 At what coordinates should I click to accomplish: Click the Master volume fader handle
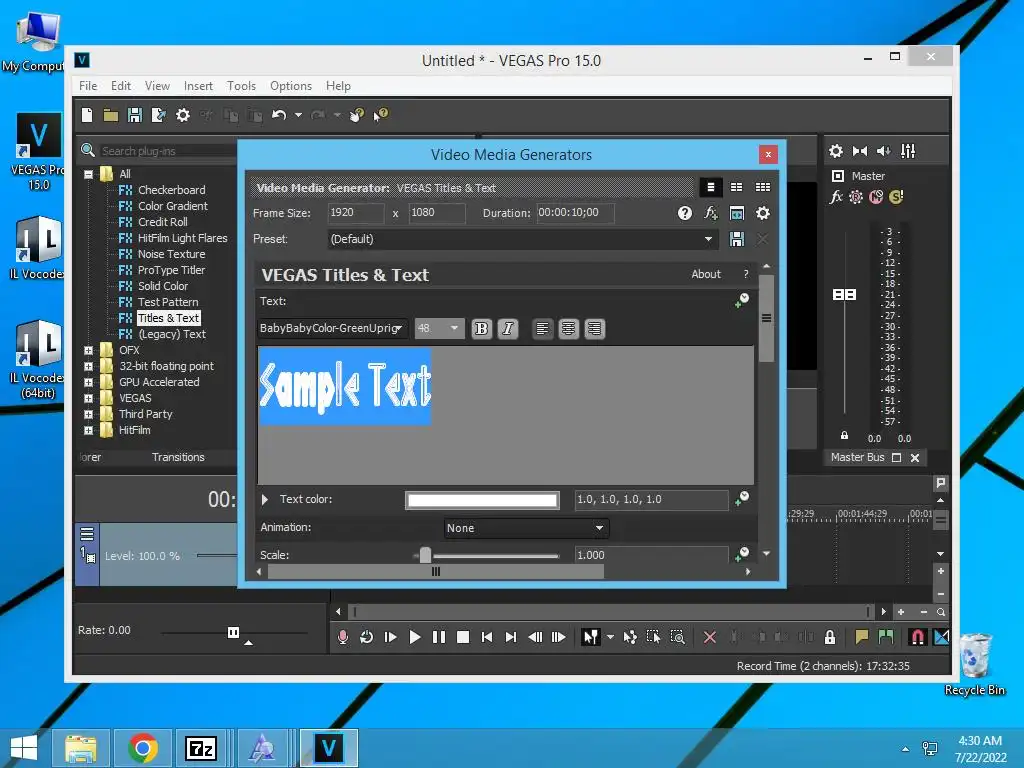(x=844, y=295)
